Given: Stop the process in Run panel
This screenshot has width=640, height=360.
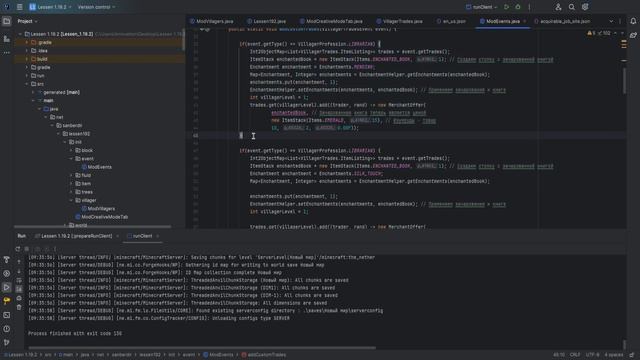Looking at the screenshot, I should (27, 249).
